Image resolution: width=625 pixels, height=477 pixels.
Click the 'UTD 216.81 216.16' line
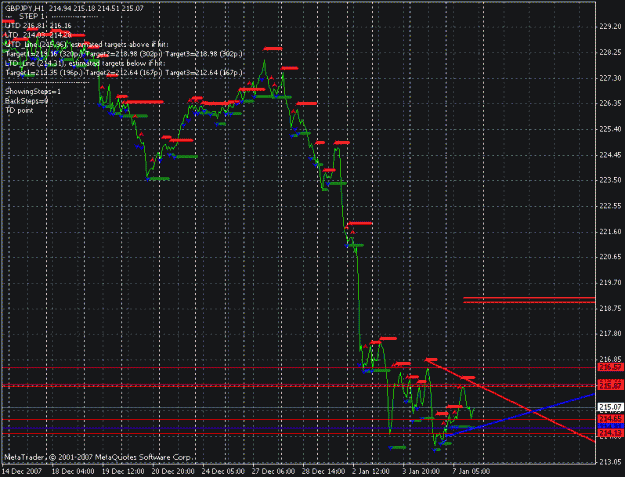(38, 26)
